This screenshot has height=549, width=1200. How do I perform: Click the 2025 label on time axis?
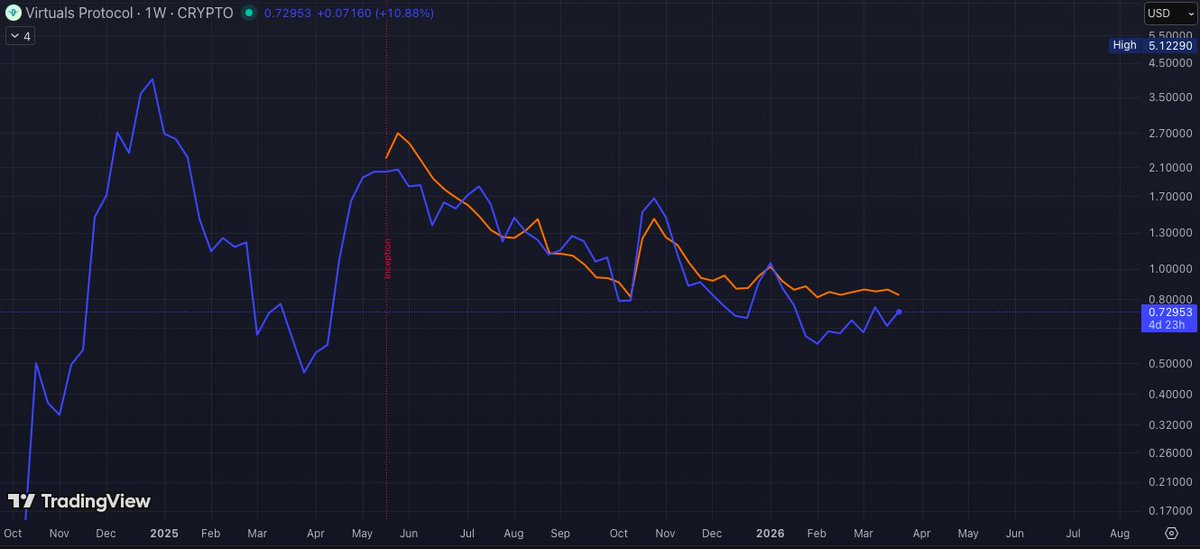tap(164, 534)
